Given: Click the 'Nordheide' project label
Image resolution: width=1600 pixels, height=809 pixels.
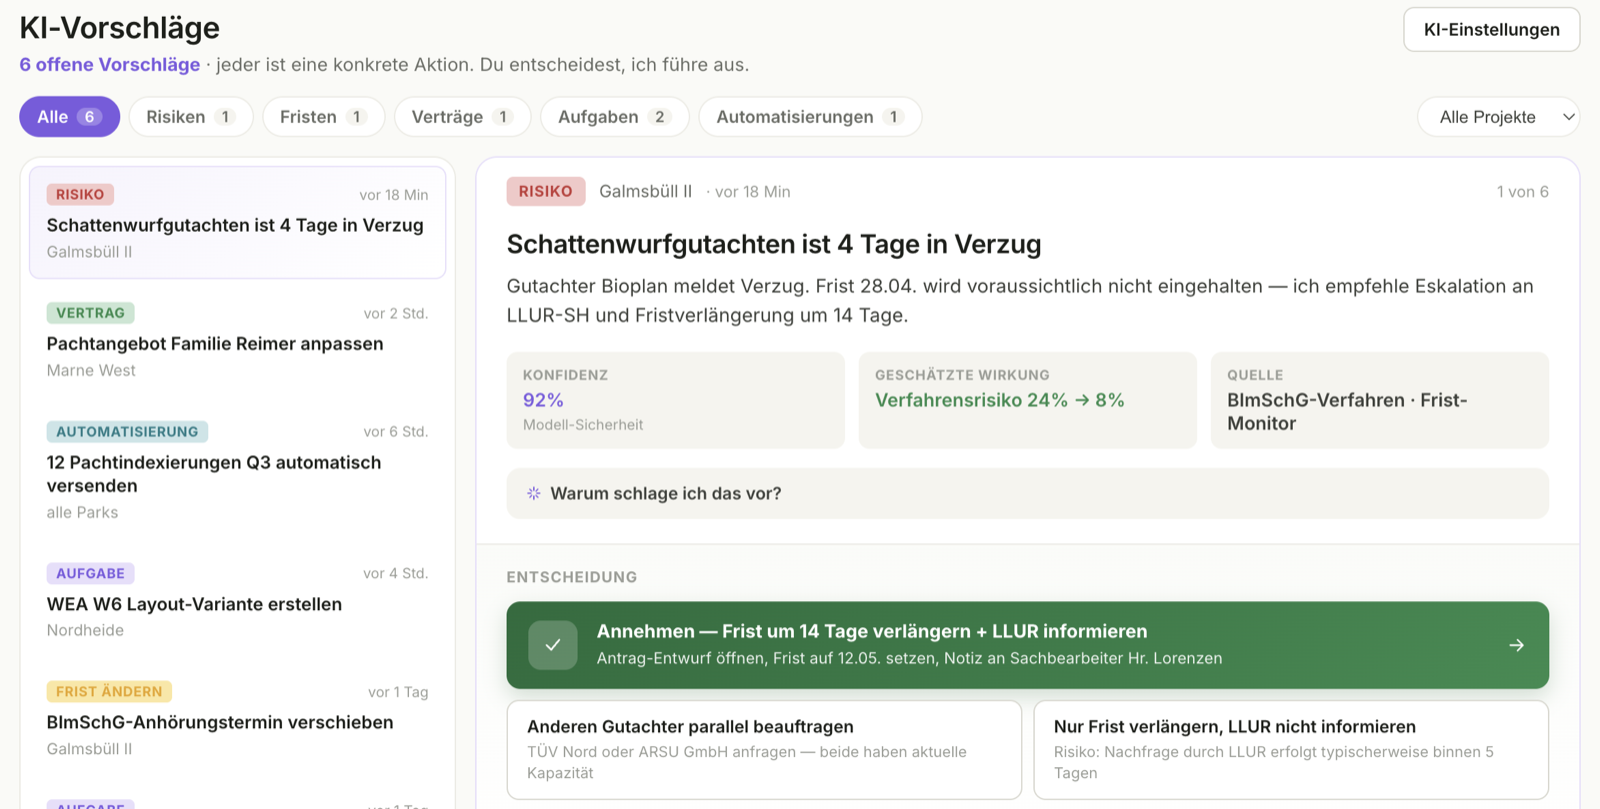Looking at the screenshot, I should [85, 630].
